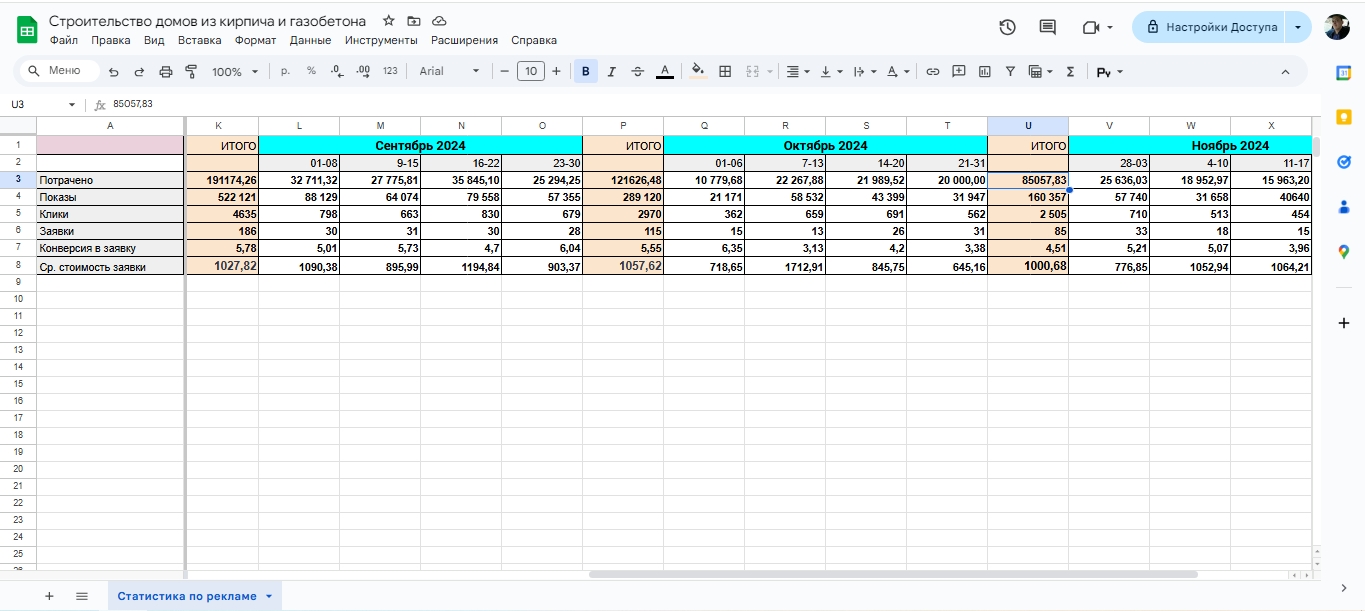
Task: Open the zoom 100% dropdown
Action: point(234,72)
